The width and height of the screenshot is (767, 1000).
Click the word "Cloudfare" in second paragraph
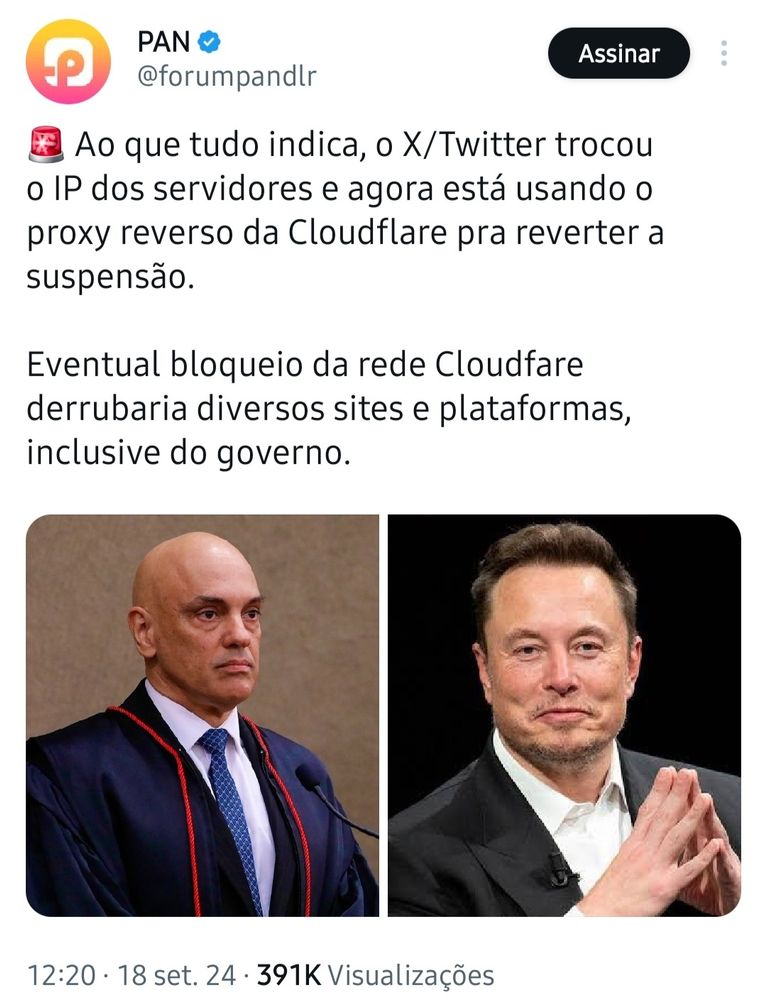tap(509, 365)
